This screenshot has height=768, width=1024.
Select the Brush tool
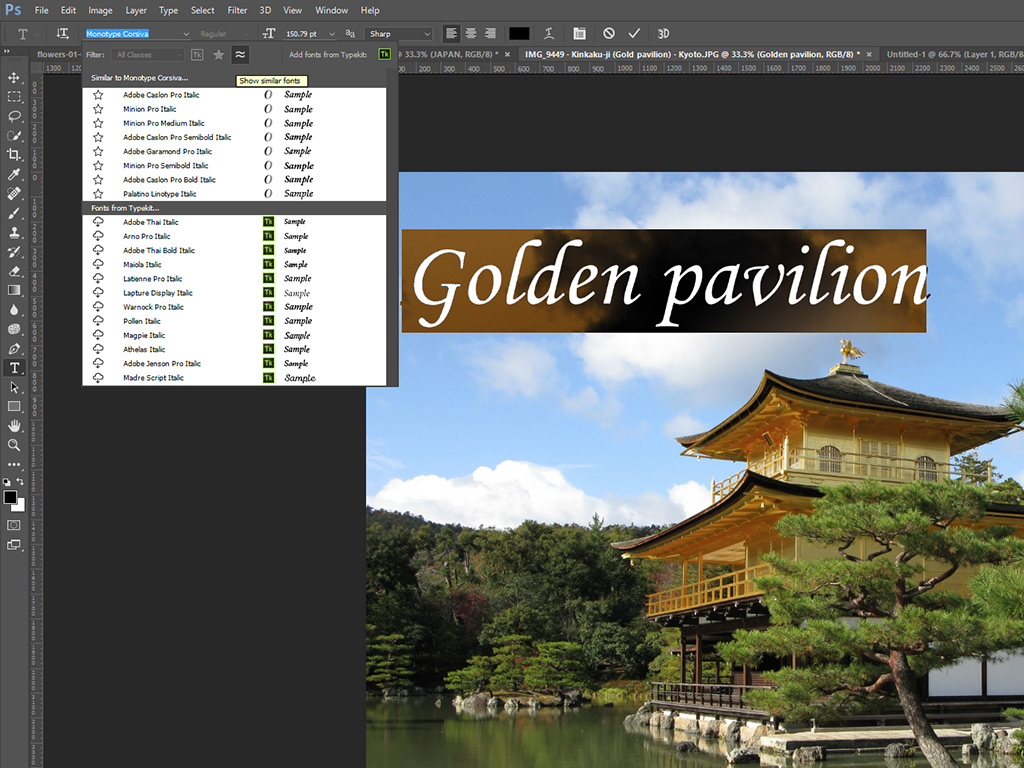point(14,212)
